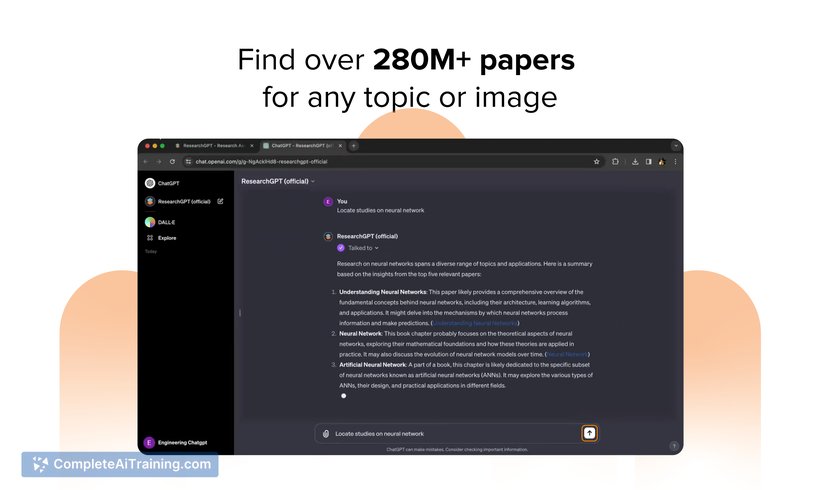This screenshot has width=820, height=490.
Task: Click the purple 'E' user avatar in chat
Action: 328,201
